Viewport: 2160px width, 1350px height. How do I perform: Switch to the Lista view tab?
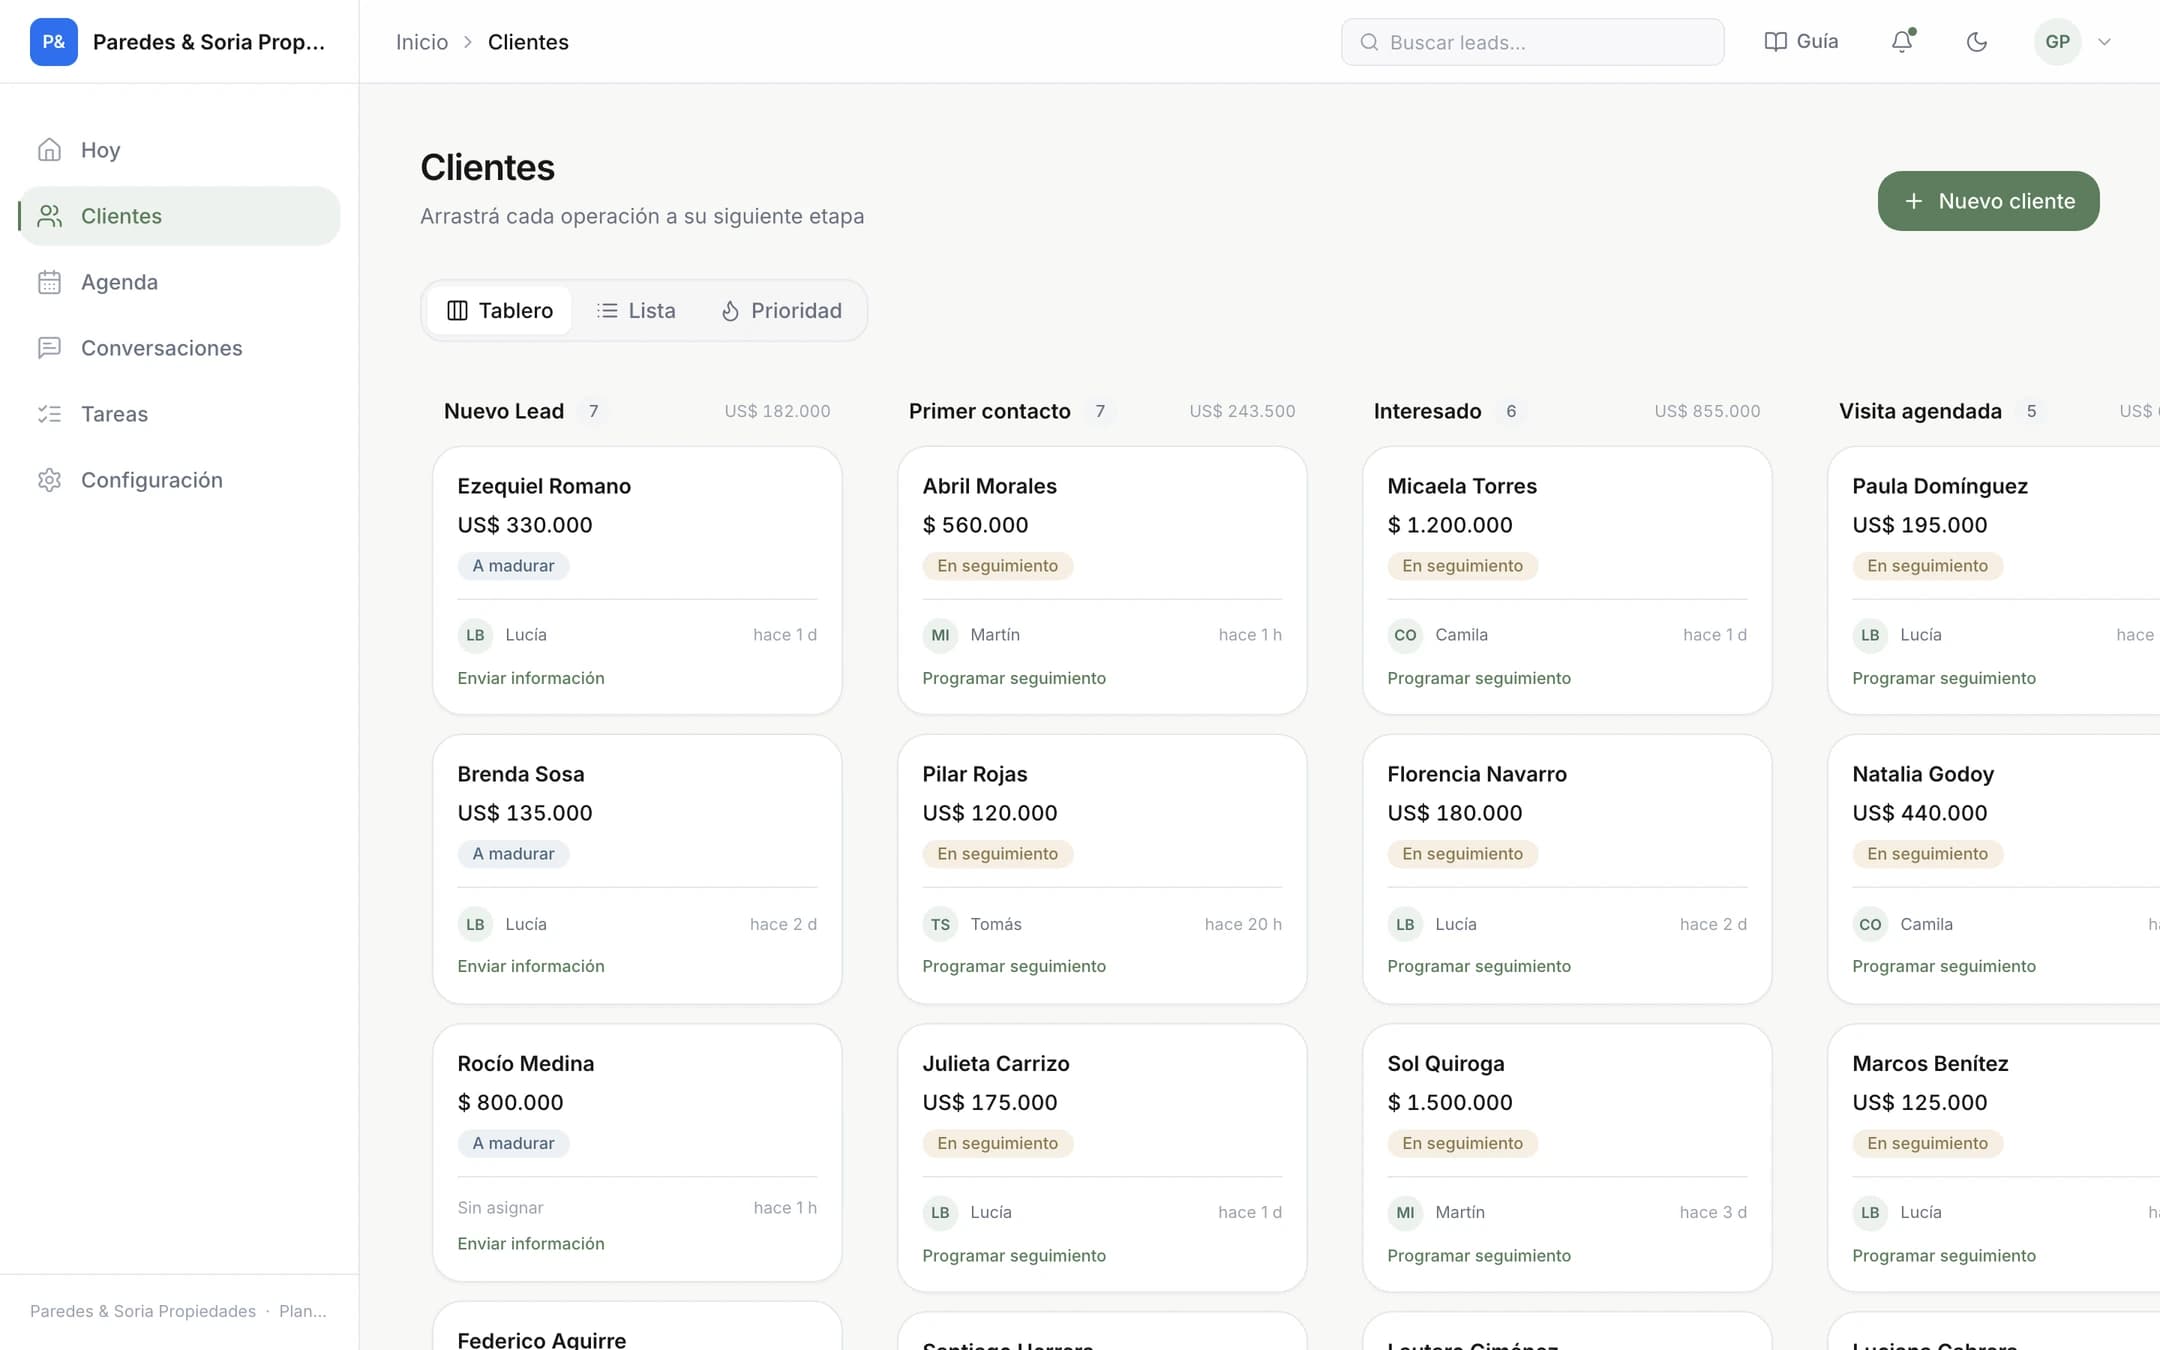pos(636,310)
